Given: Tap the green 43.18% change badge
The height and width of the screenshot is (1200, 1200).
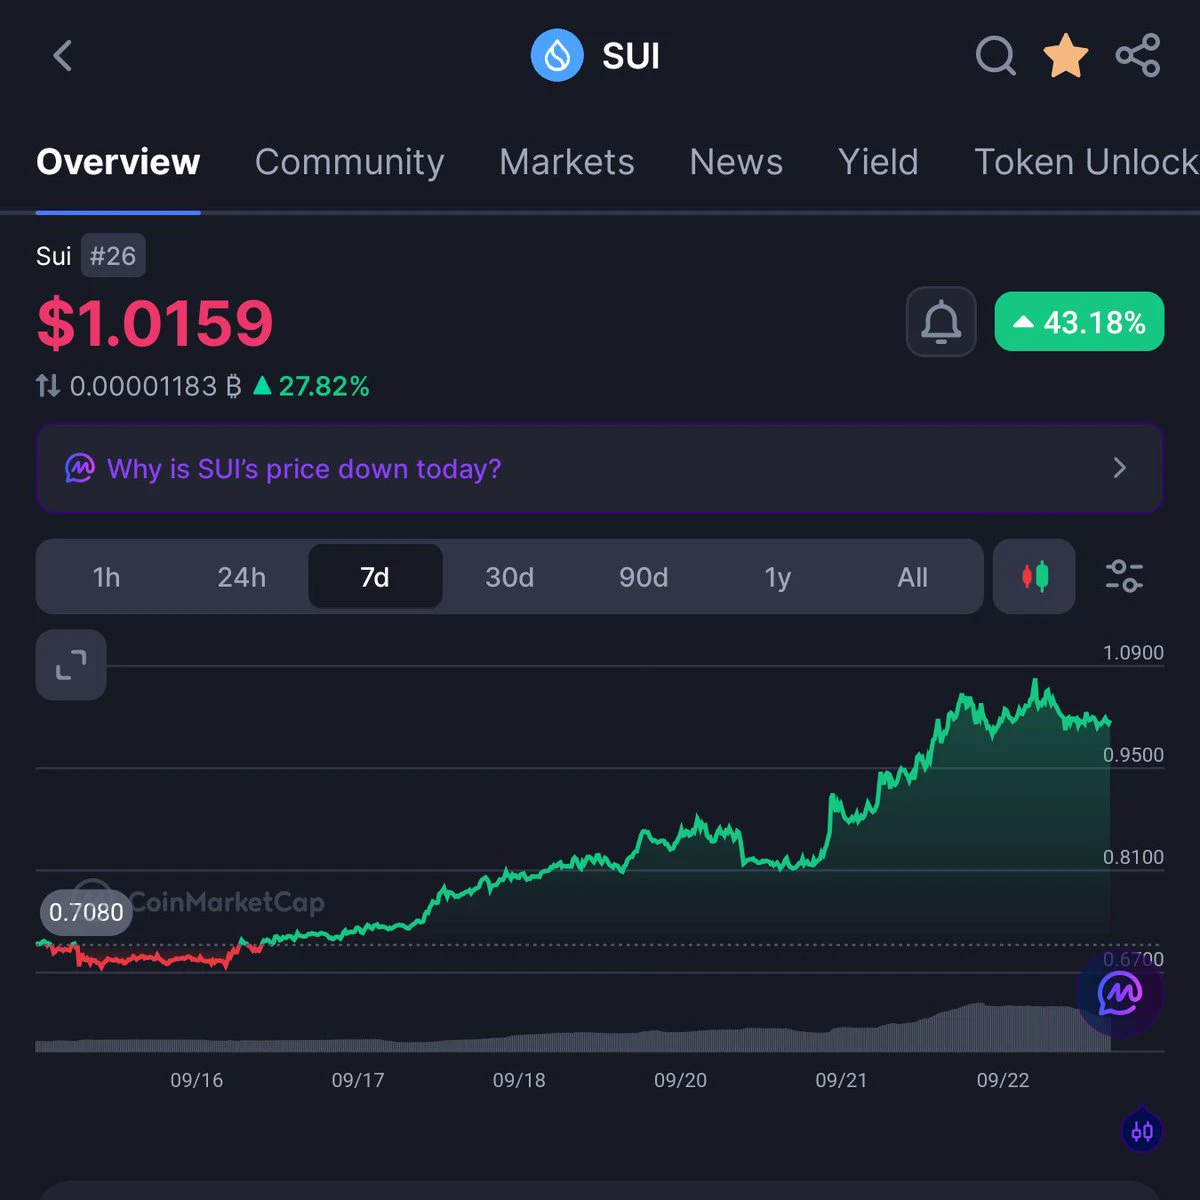Looking at the screenshot, I should 1079,322.
